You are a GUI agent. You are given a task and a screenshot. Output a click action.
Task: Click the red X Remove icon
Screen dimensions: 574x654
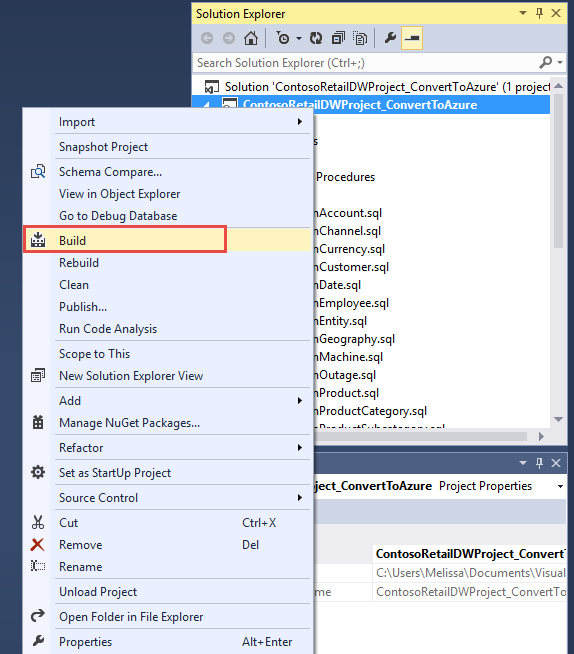[x=38, y=544]
